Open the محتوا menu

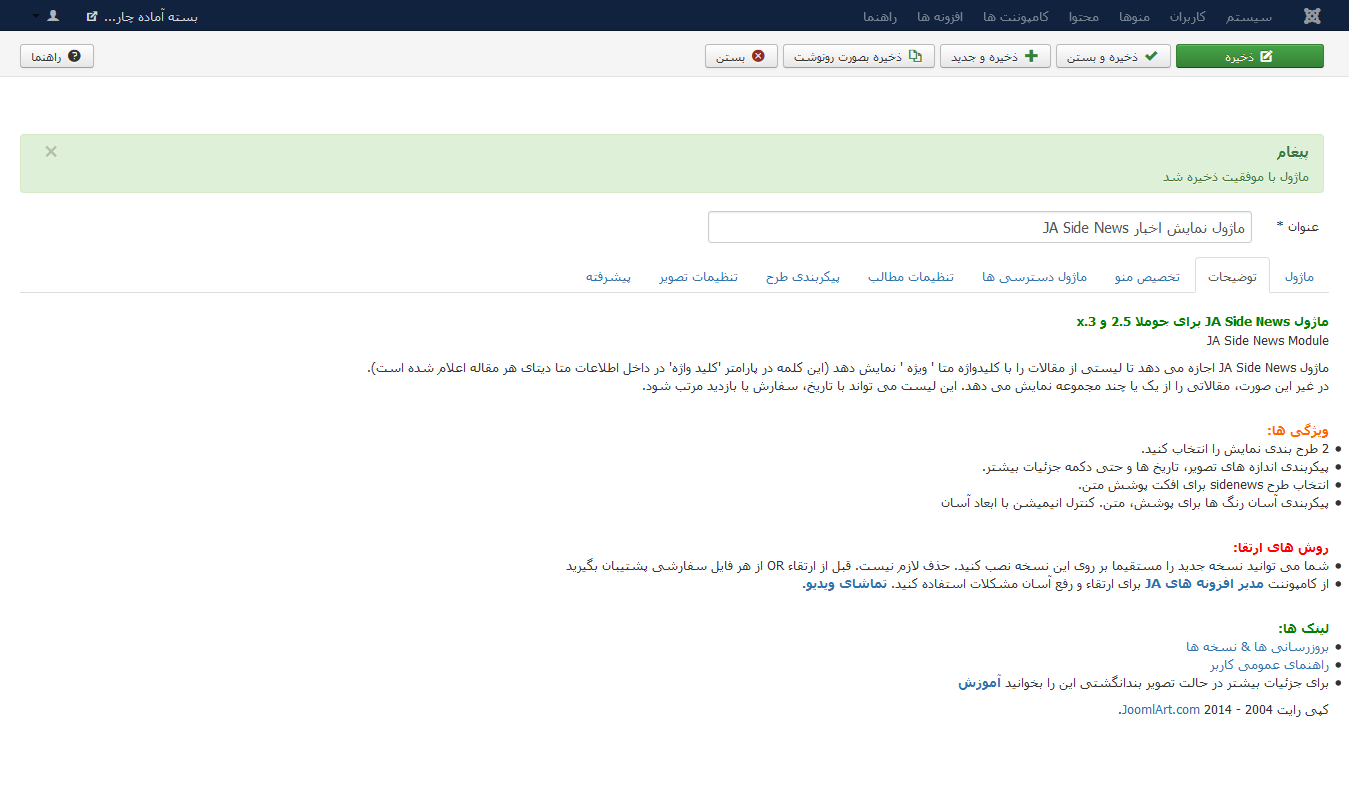pyautogui.click(x=1084, y=16)
